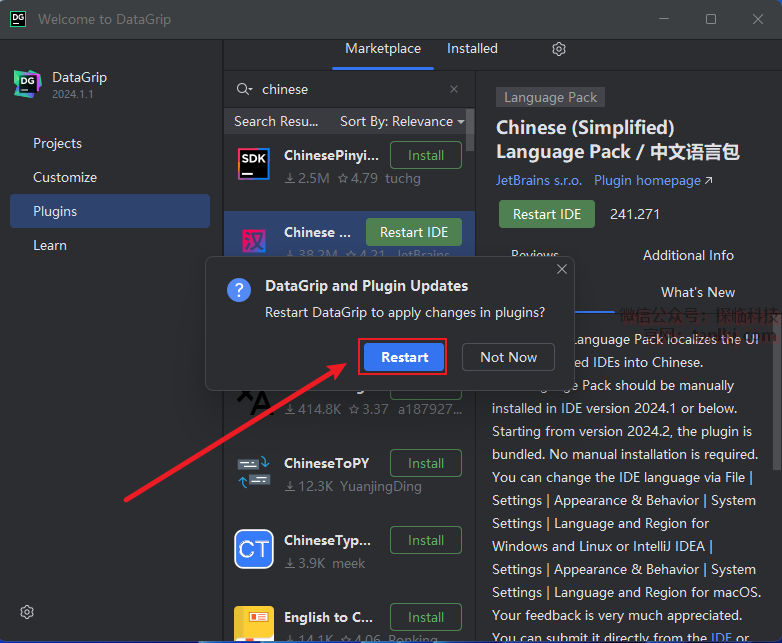Image resolution: width=782 pixels, height=643 pixels.
Task: Click the ChinesePinyin SDK plugin icon
Action: [x=254, y=164]
